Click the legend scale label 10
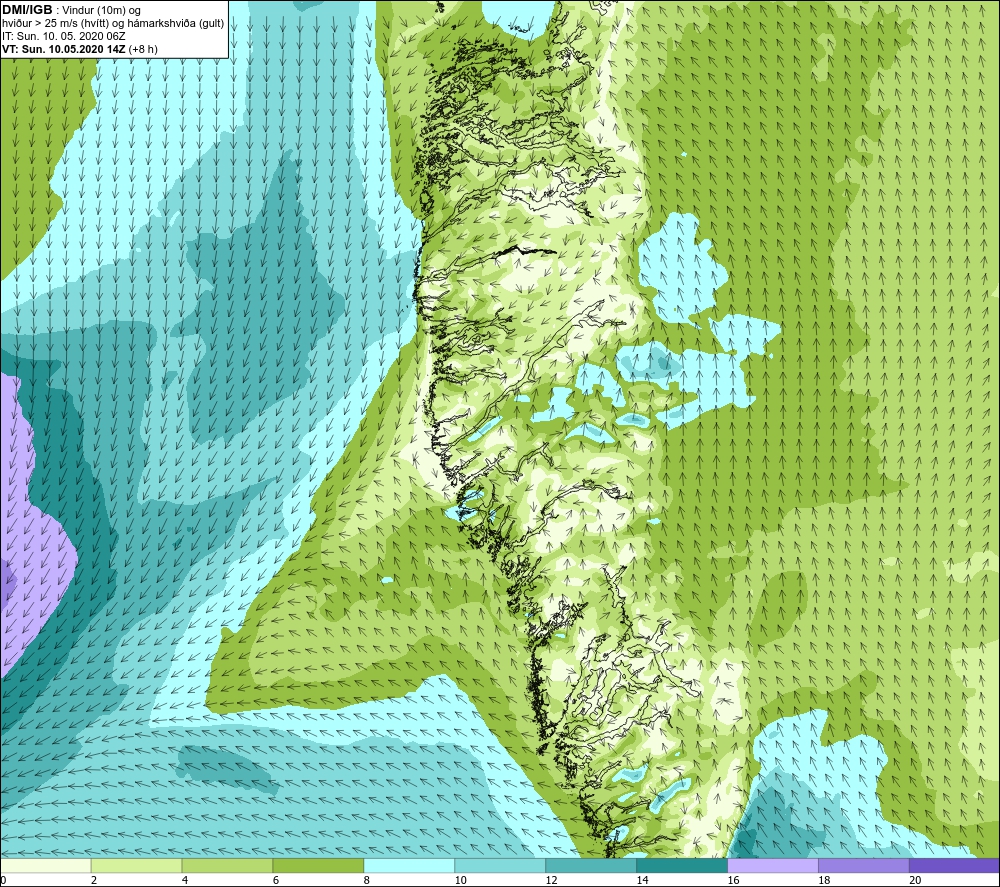 (x=460, y=880)
